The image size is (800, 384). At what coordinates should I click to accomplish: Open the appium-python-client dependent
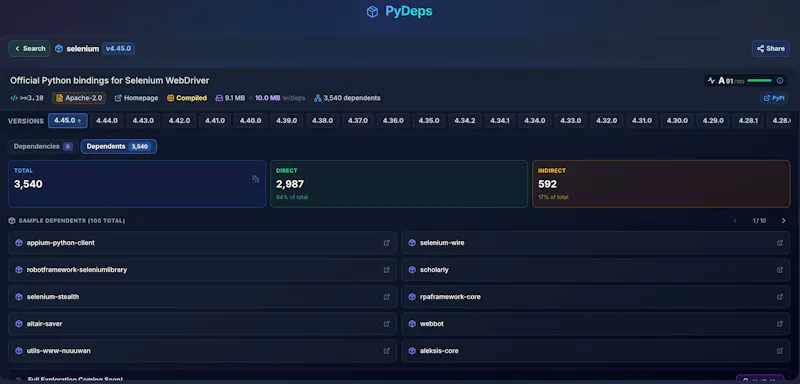point(203,243)
